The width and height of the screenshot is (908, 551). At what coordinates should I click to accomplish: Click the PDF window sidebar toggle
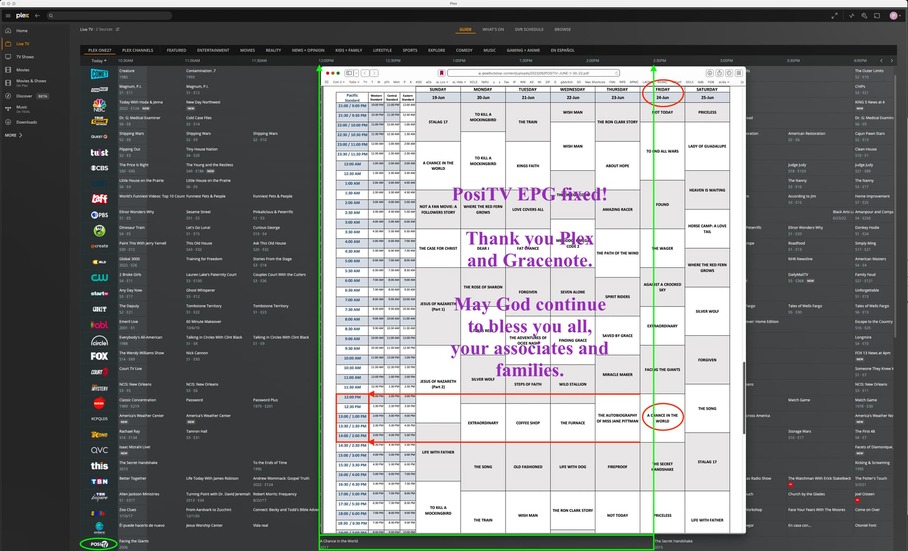[349, 74]
